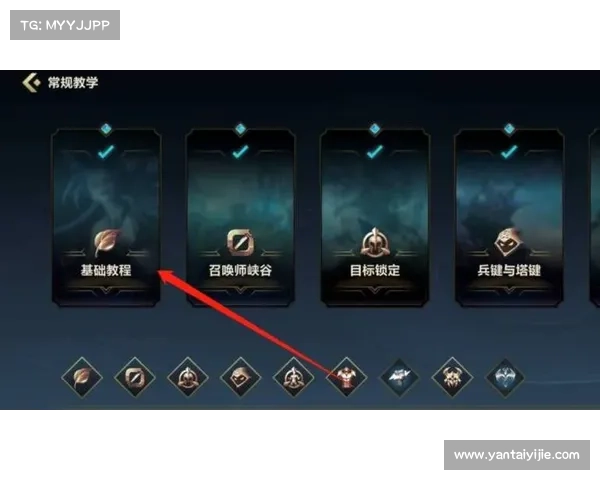Select the leaf icon in bottom row
Viewport: 600px width, 480px height.
click(x=82, y=377)
